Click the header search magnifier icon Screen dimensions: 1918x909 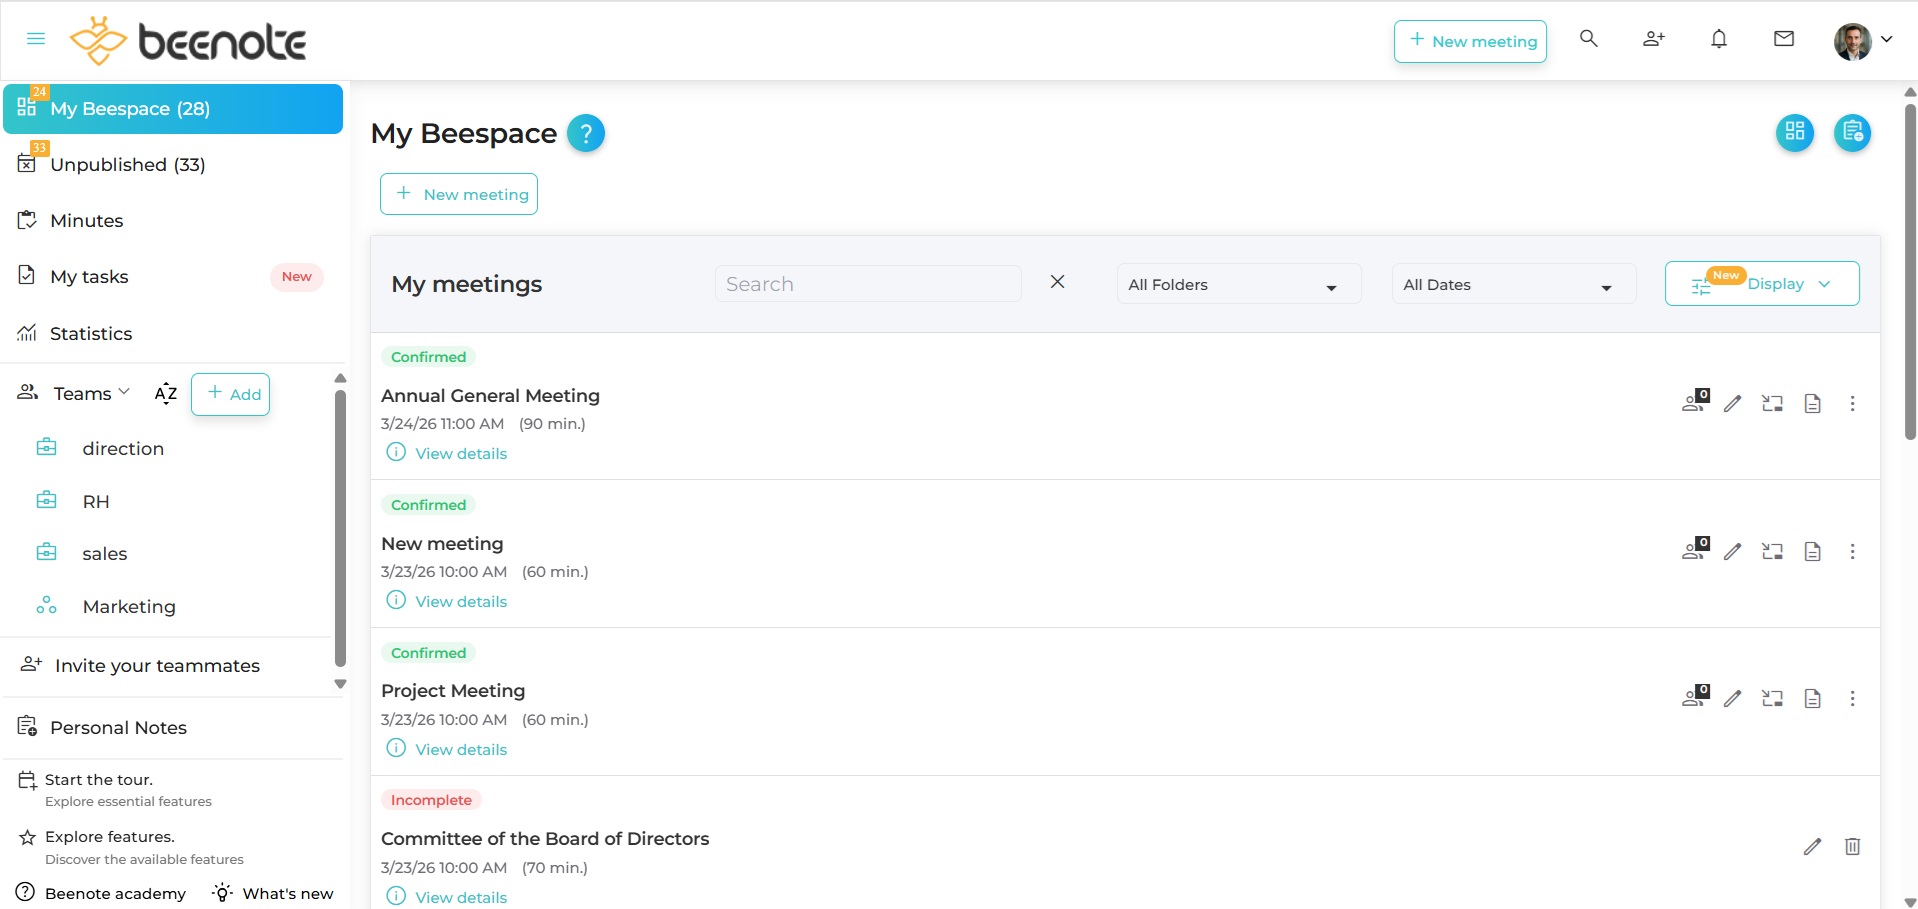[x=1588, y=39]
